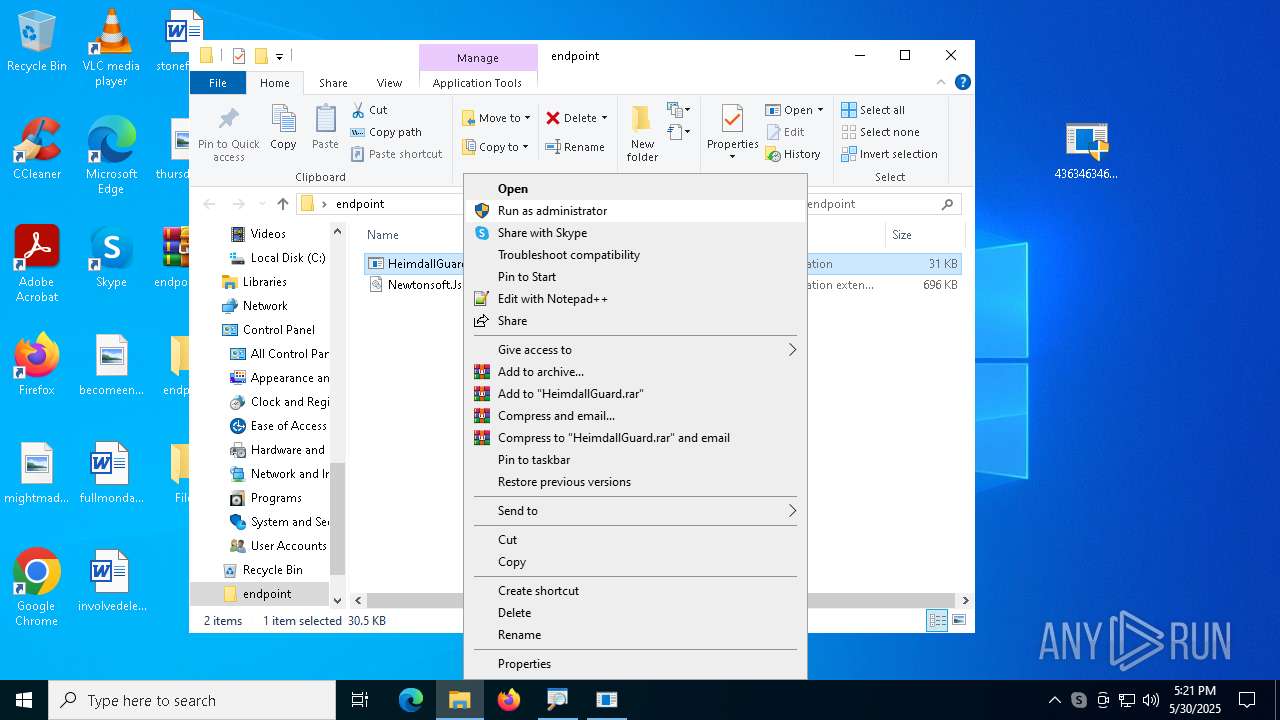Open Windows Start menu
This screenshot has width=1280, height=720.
tap(24, 700)
